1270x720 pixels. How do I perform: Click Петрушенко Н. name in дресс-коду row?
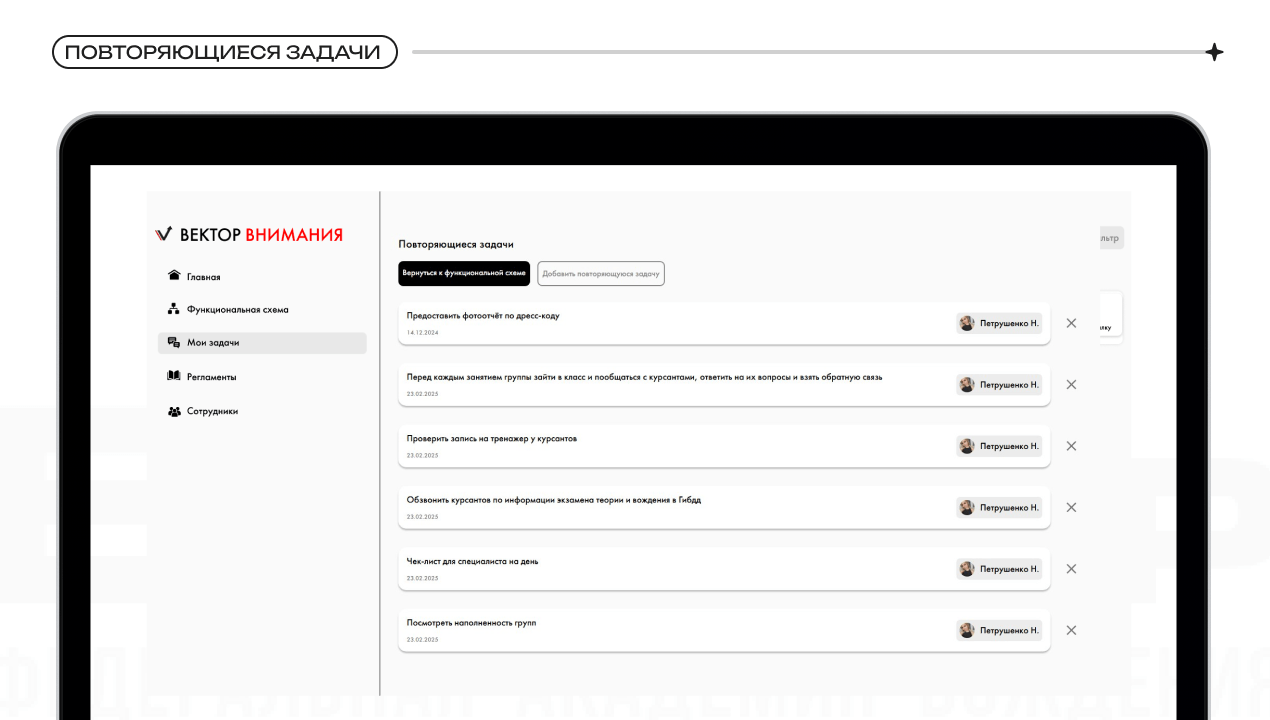point(1009,323)
